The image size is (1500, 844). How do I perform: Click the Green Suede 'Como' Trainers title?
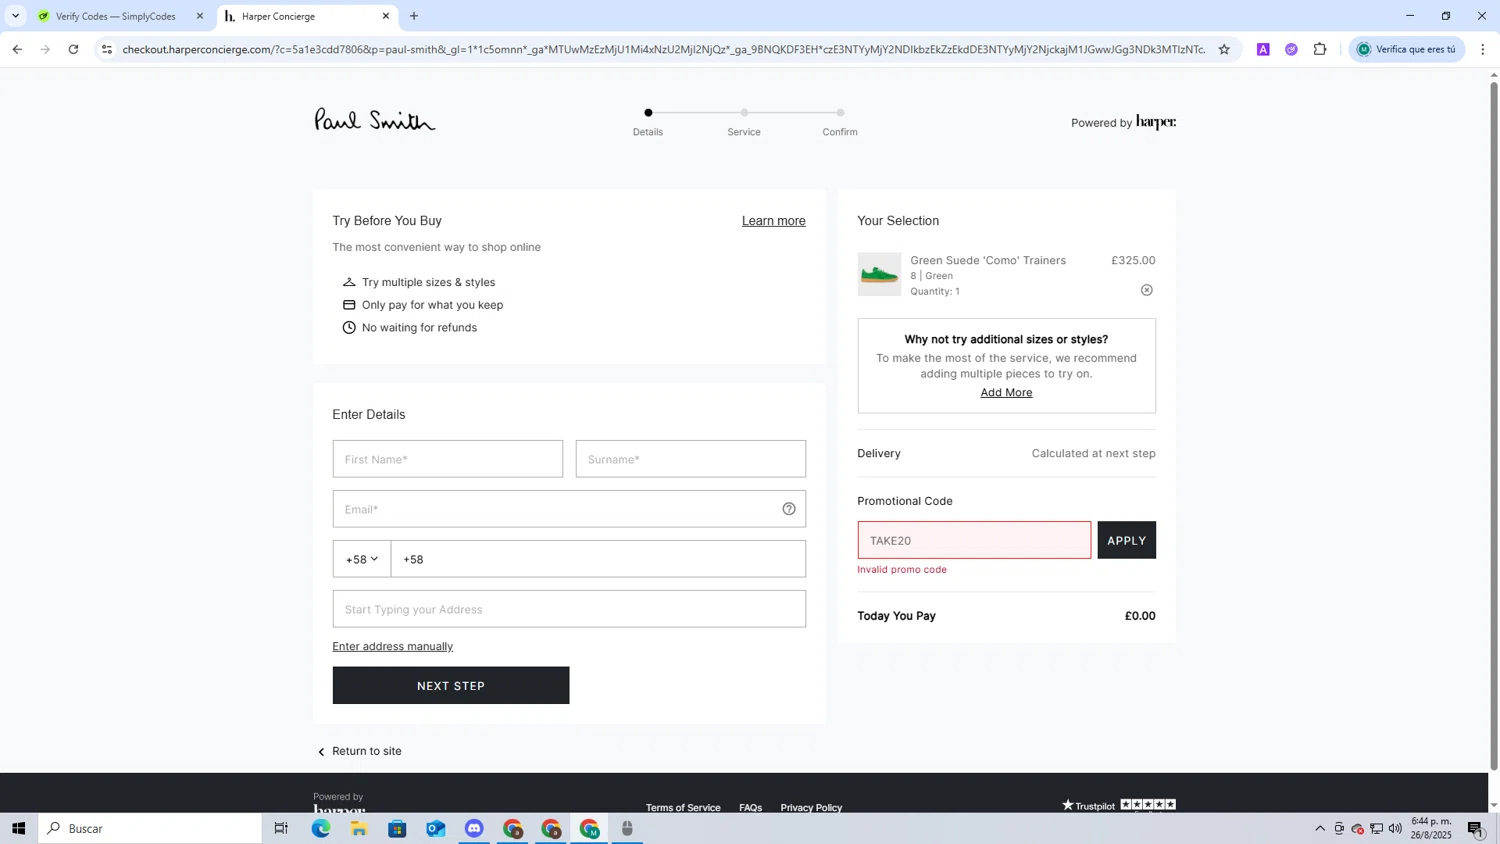click(988, 260)
